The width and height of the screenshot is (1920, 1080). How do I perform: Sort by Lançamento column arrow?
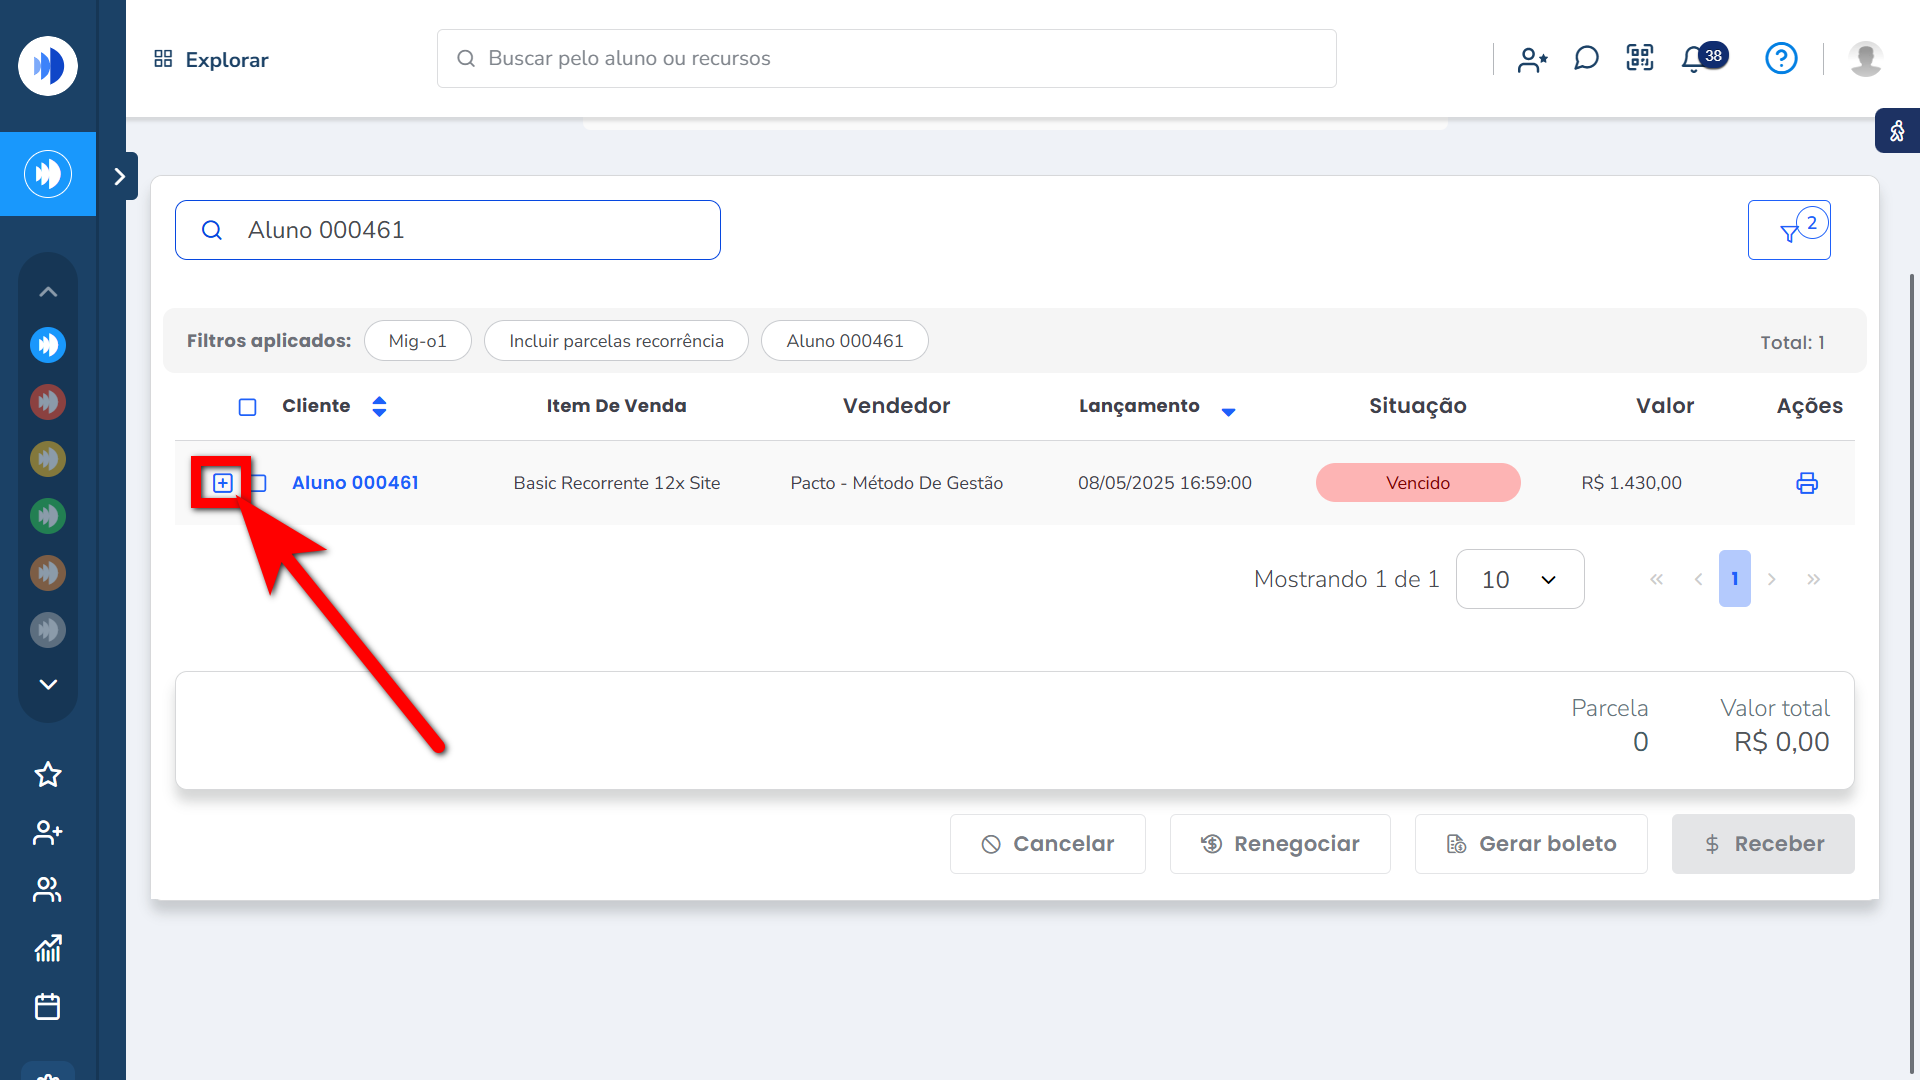click(x=1228, y=411)
